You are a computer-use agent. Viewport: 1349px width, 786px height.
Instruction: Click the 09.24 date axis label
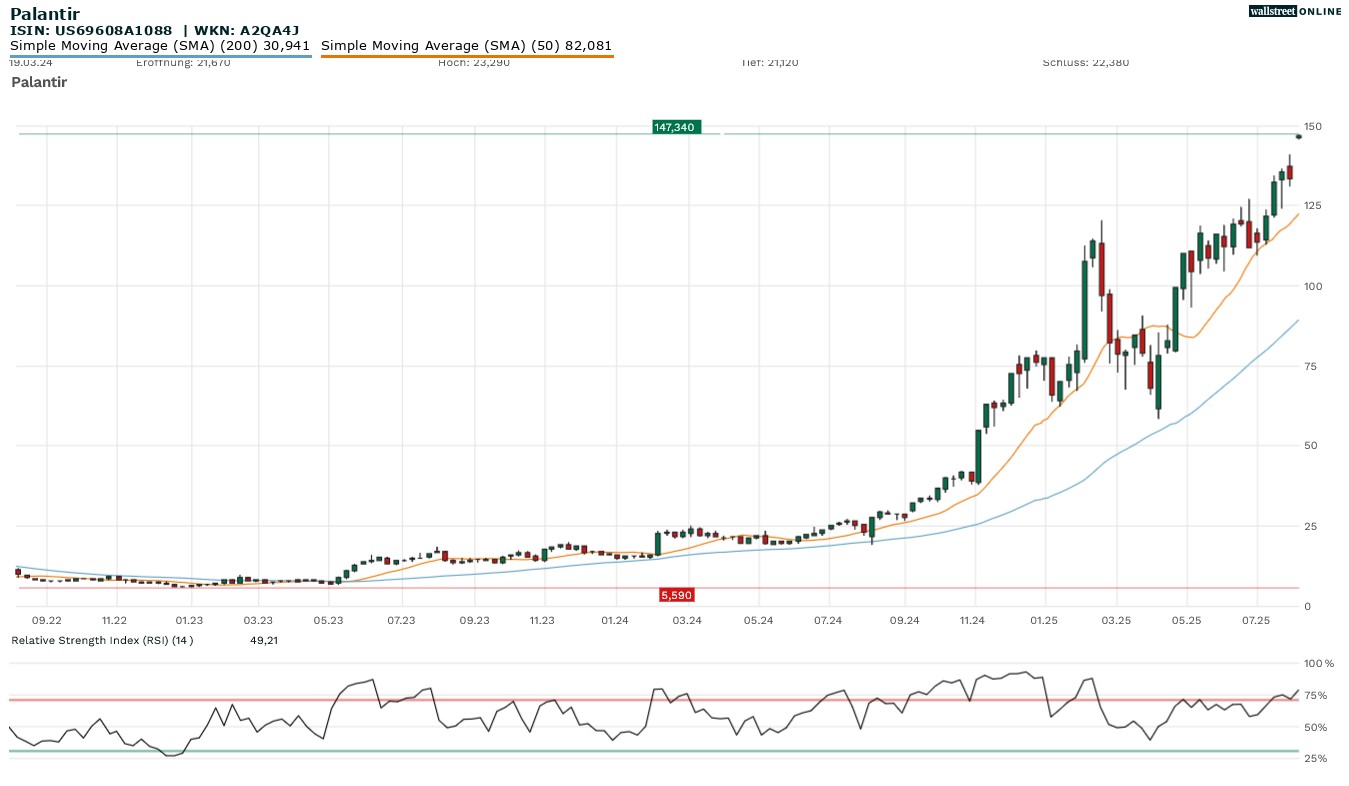pos(904,621)
